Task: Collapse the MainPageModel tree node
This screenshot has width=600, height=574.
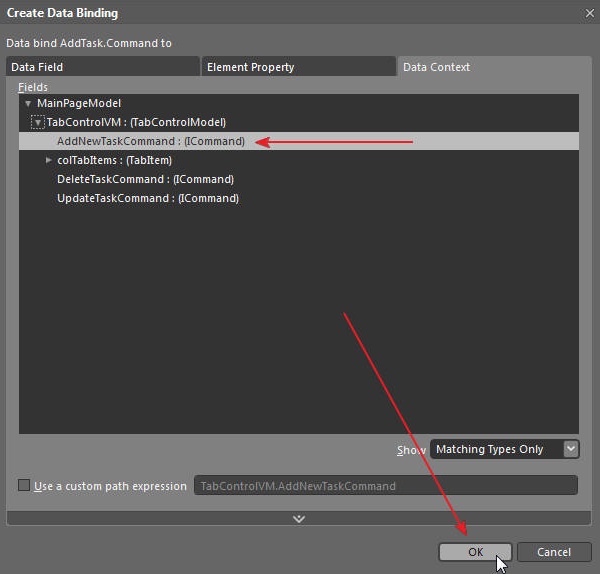Action: pos(28,103)
